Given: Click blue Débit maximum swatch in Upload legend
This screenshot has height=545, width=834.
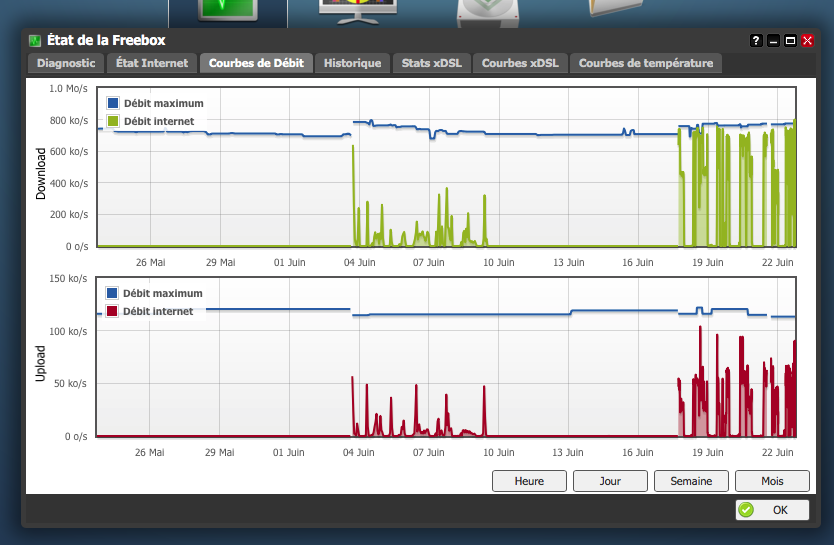Looking at the screenshot, I should tap(112, 293).
